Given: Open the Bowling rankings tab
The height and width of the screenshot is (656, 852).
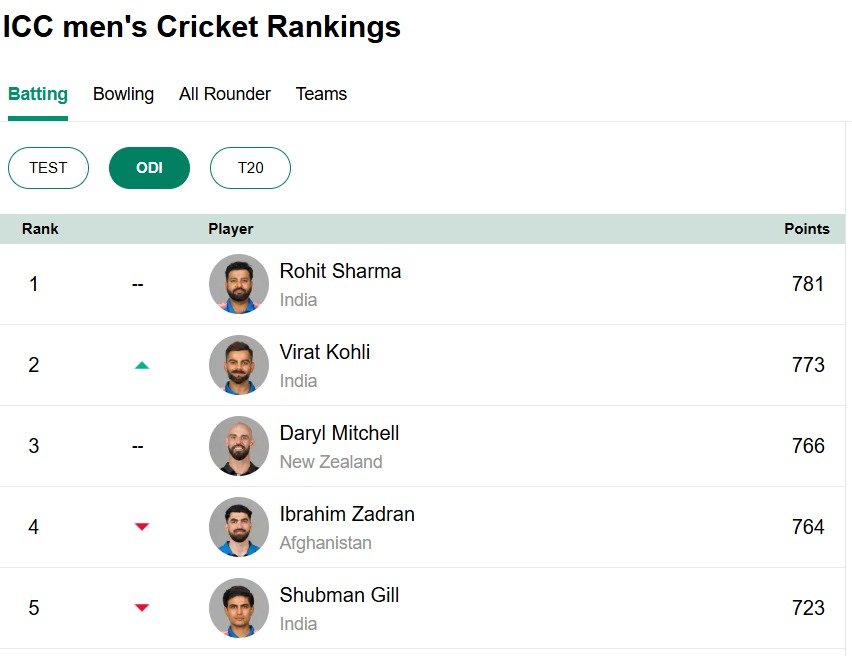Looking at the screenshot, I should click(x=123, y=94).
